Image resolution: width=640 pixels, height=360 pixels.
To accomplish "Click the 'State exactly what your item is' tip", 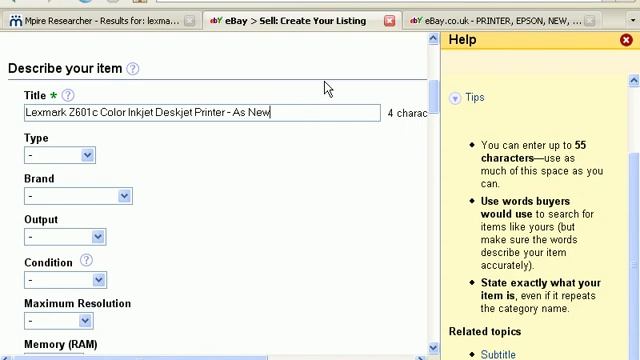I will (540, 296).
